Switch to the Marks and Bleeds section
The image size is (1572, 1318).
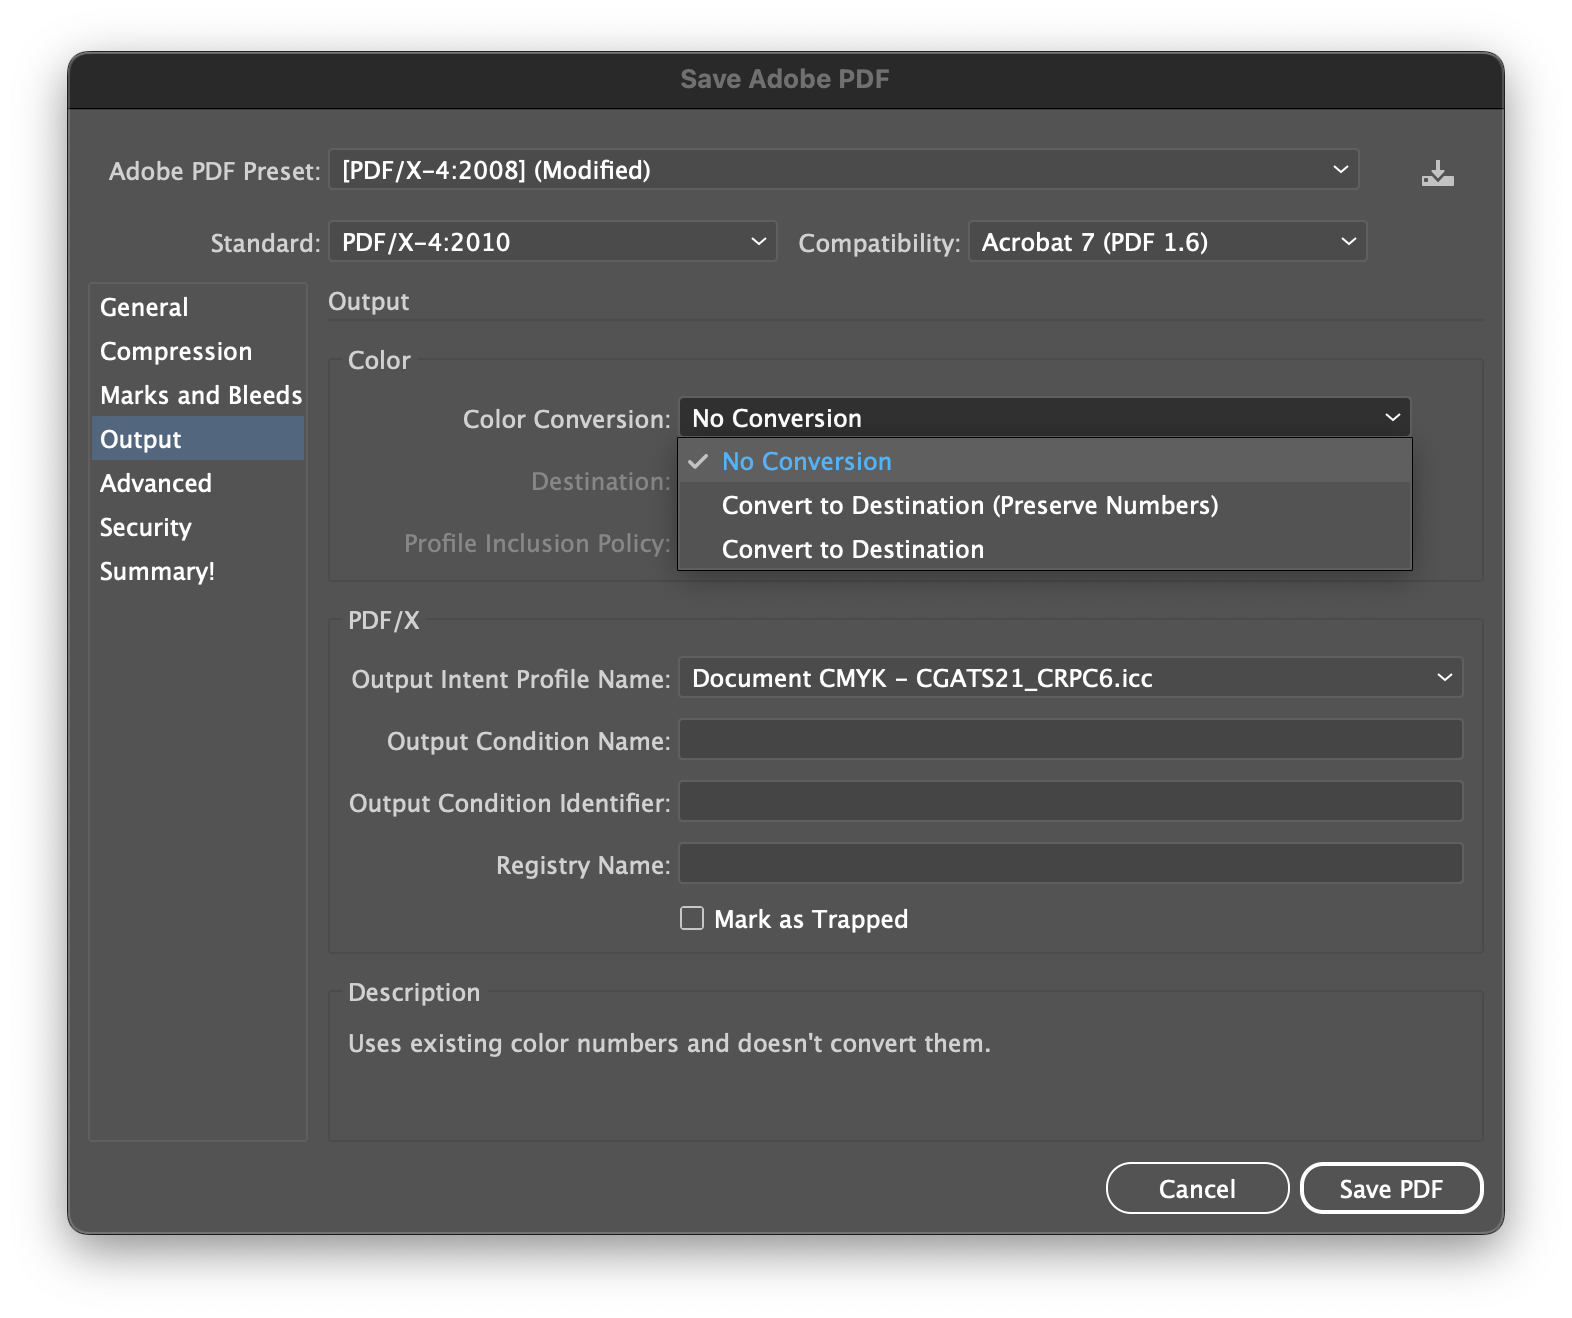click(x=198, y=395)
